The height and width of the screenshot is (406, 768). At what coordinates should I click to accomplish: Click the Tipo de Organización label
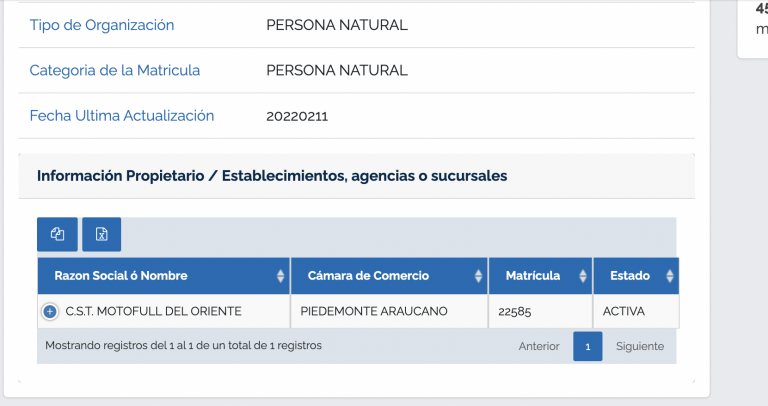(x=102, y=25)
